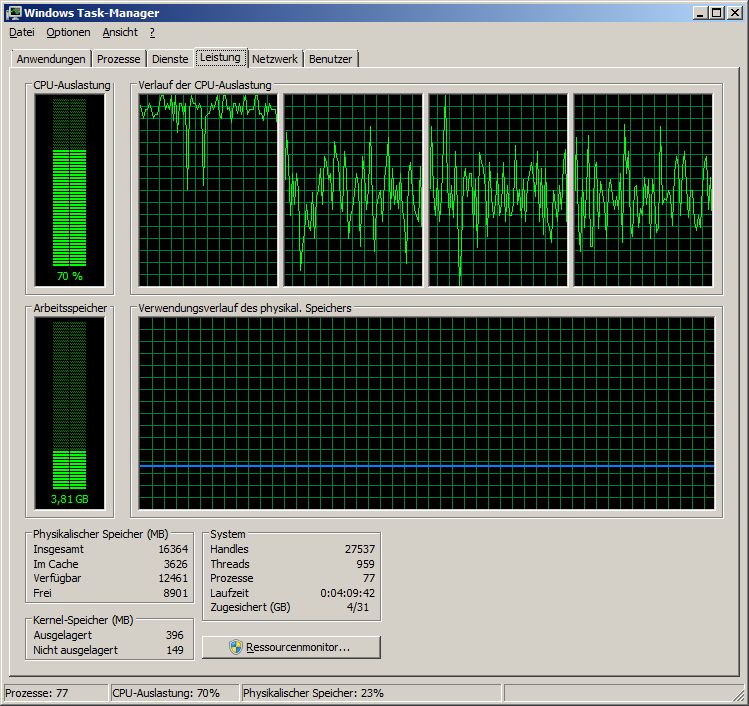Click 'Verwendungsverlauf des physikal. Speichers' heading

245,308
